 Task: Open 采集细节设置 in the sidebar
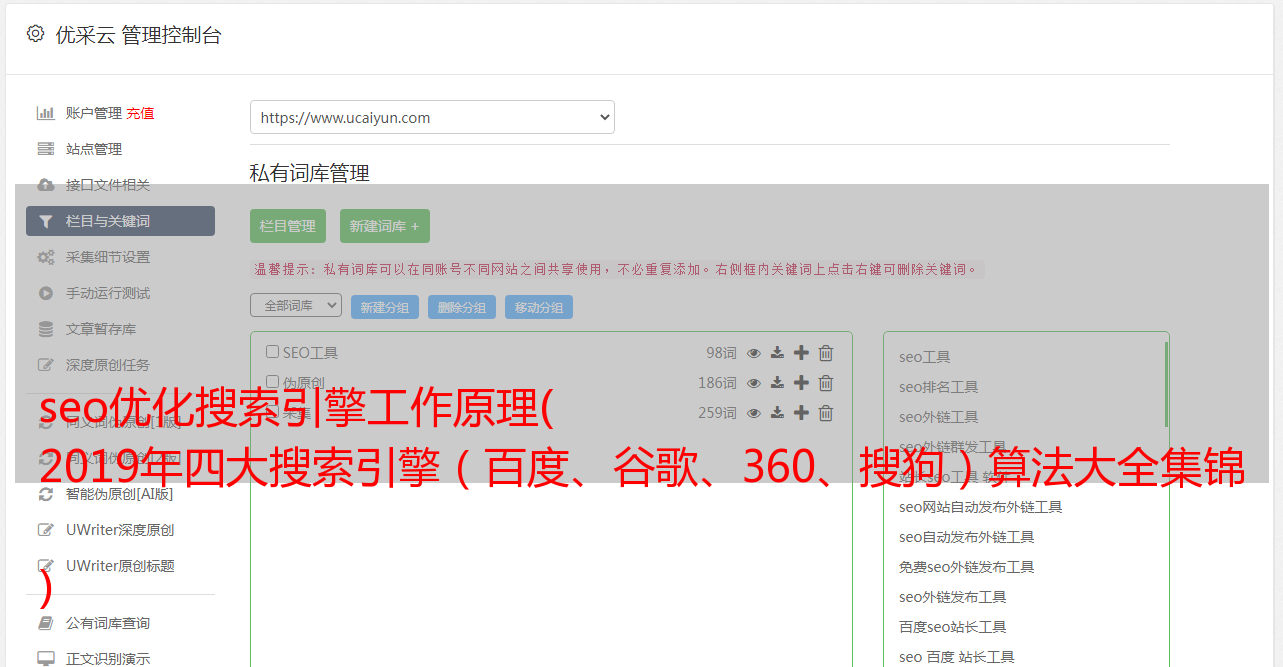point(108,257)
